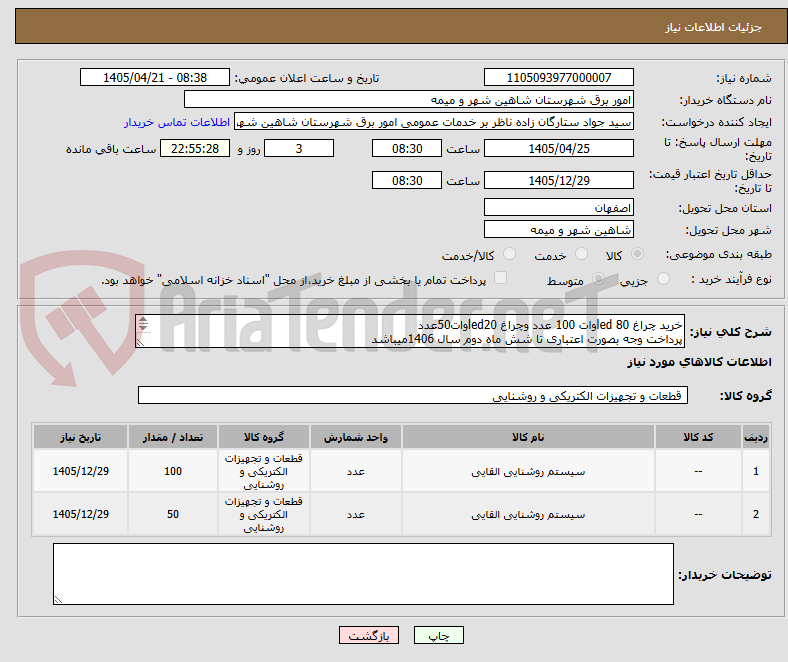Click the buyer notes textarea resize handle
This screenshot has height=662, width=788.
pos(58,600)
